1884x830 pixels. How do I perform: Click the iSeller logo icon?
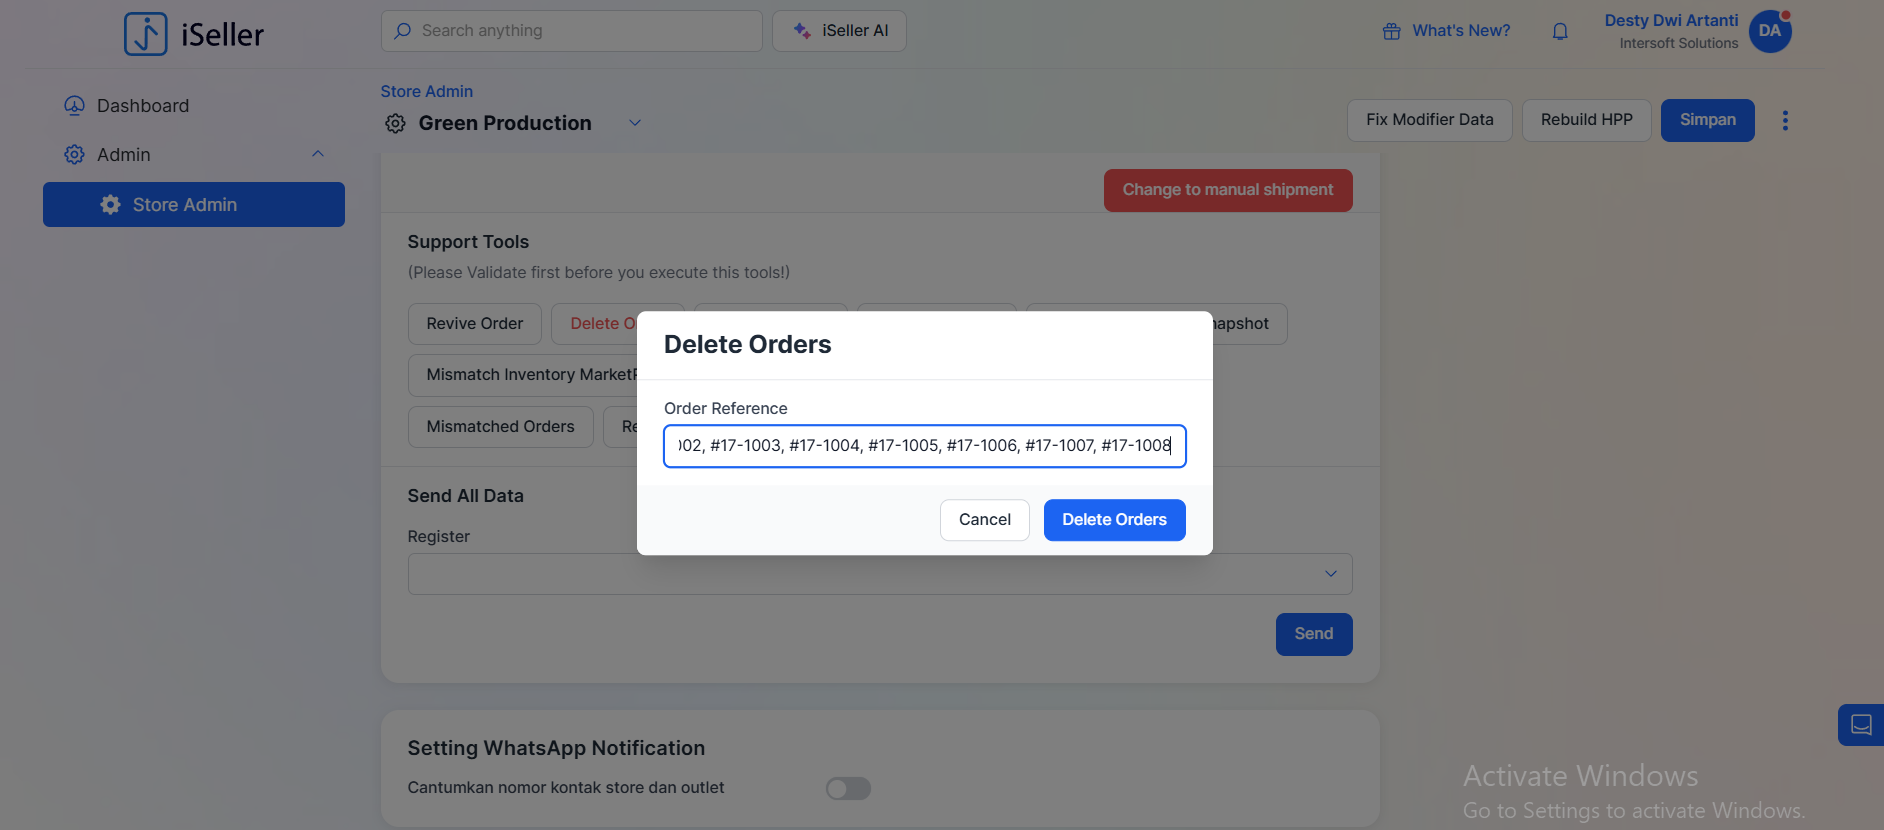[x=146, y=34]
